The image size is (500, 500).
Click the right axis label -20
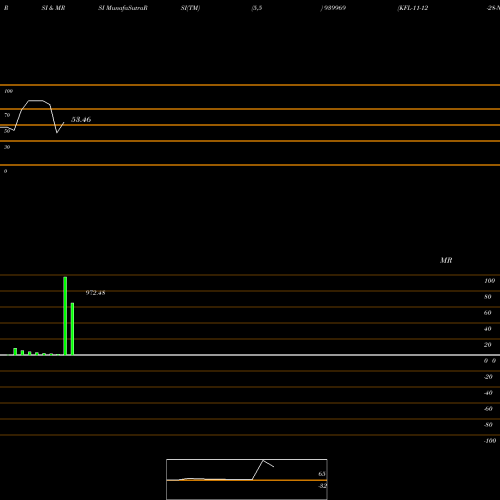(x=488, y=377)
